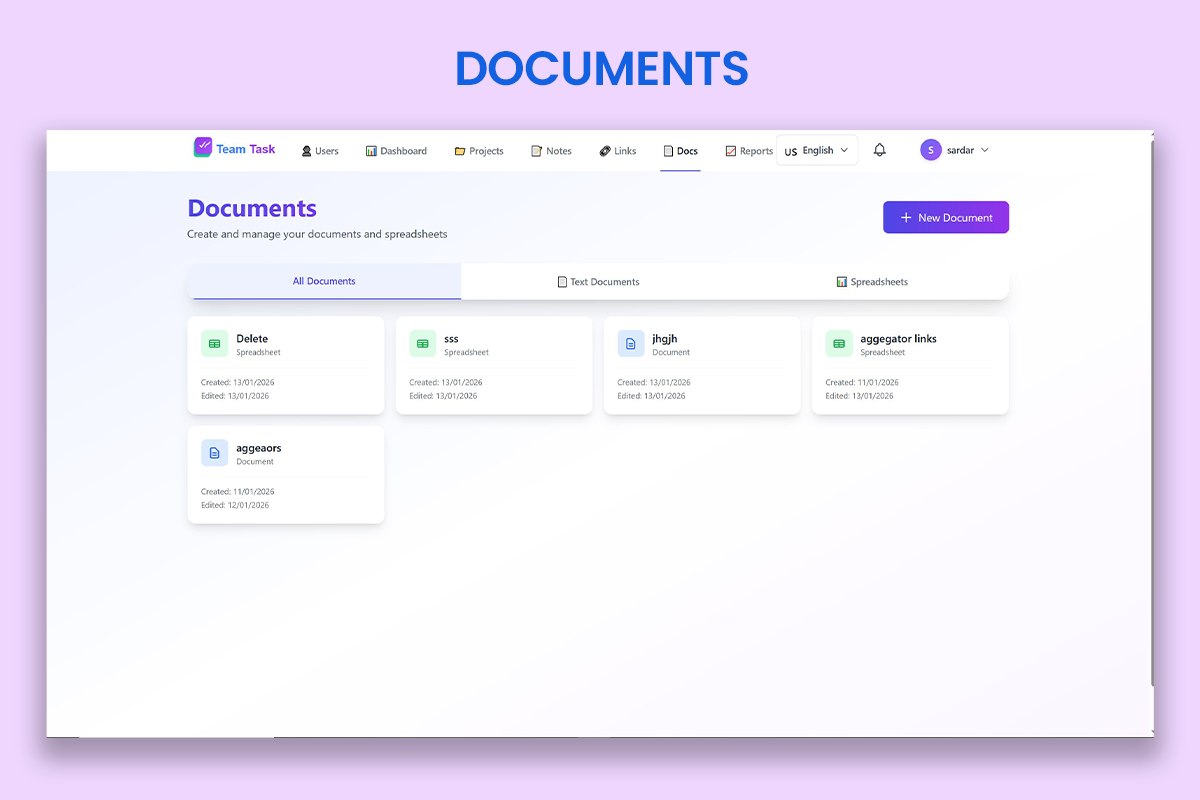Expand the sardar account menu

[x=957, y=150]
